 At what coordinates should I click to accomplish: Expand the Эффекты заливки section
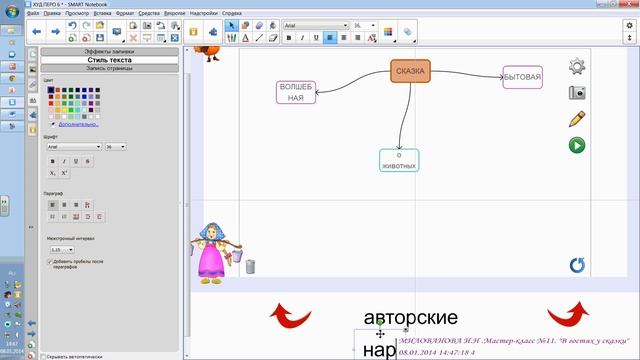coord(109,52)
